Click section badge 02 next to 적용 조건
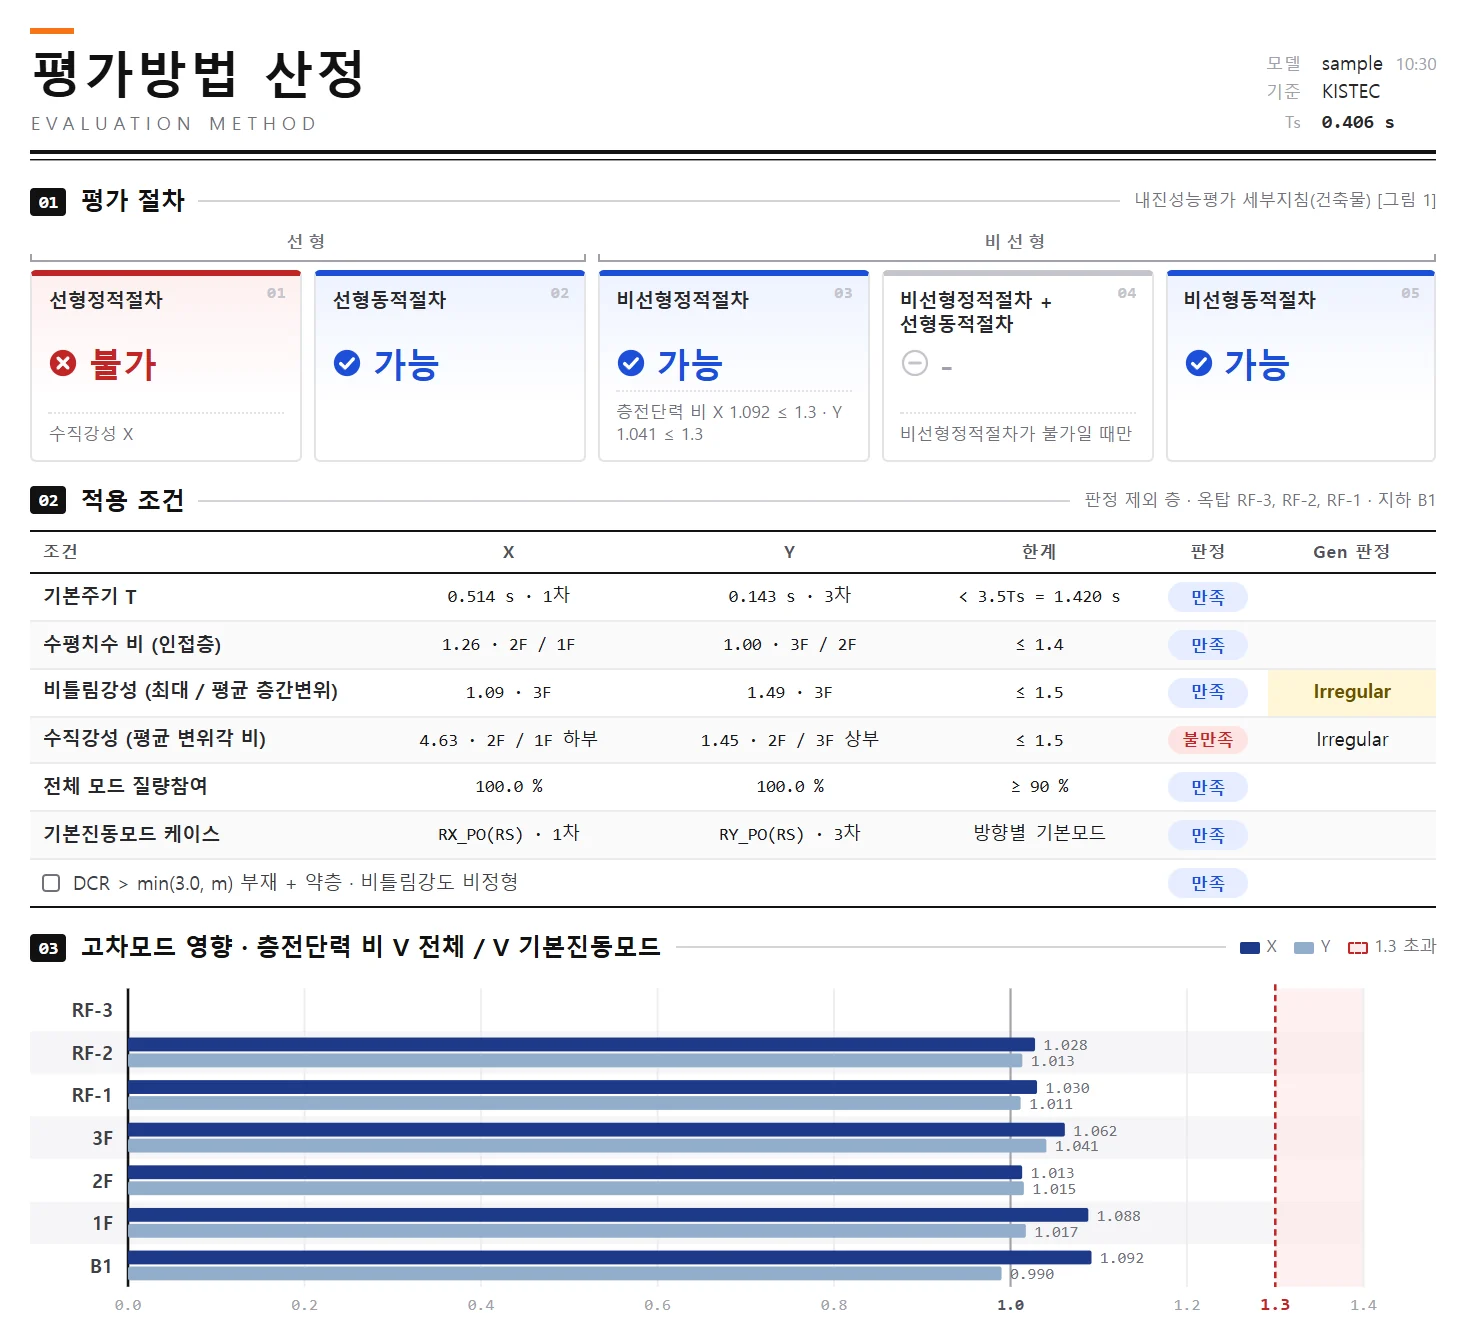The height and width of the screenshot is (1336, 1470). coord(48,500)
